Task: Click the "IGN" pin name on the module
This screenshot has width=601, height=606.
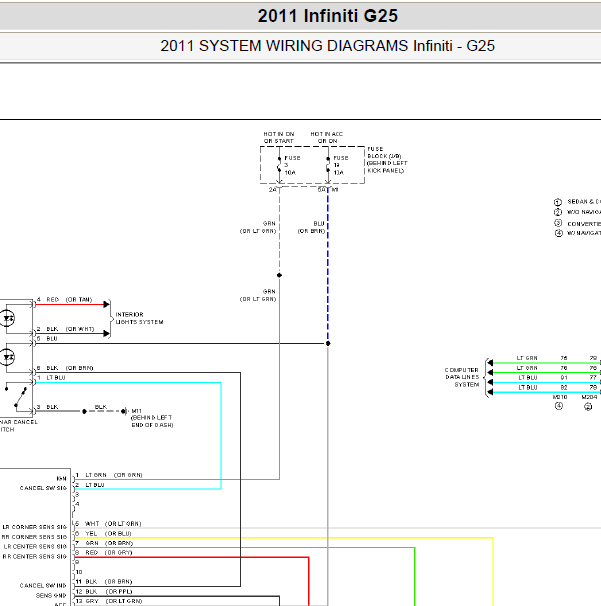Action: [61, 478]
